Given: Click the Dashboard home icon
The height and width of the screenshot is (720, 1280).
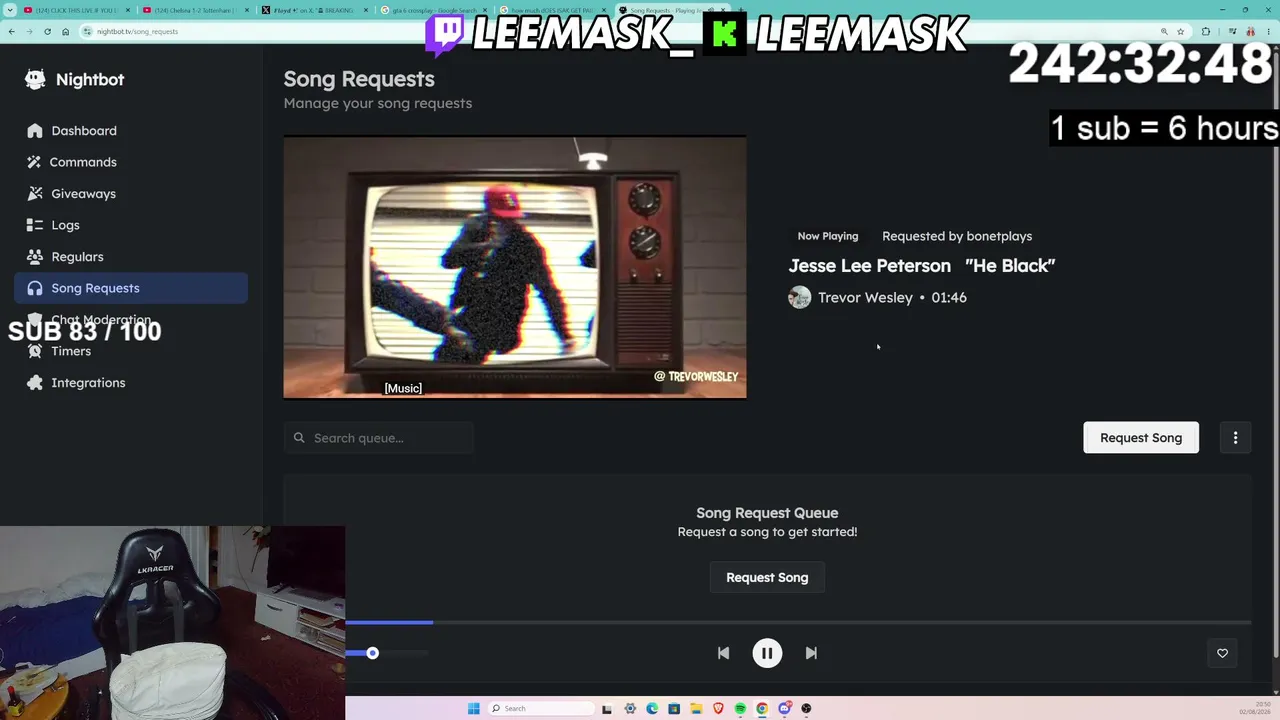Looking at the screenshot, I should coord(35,131).
